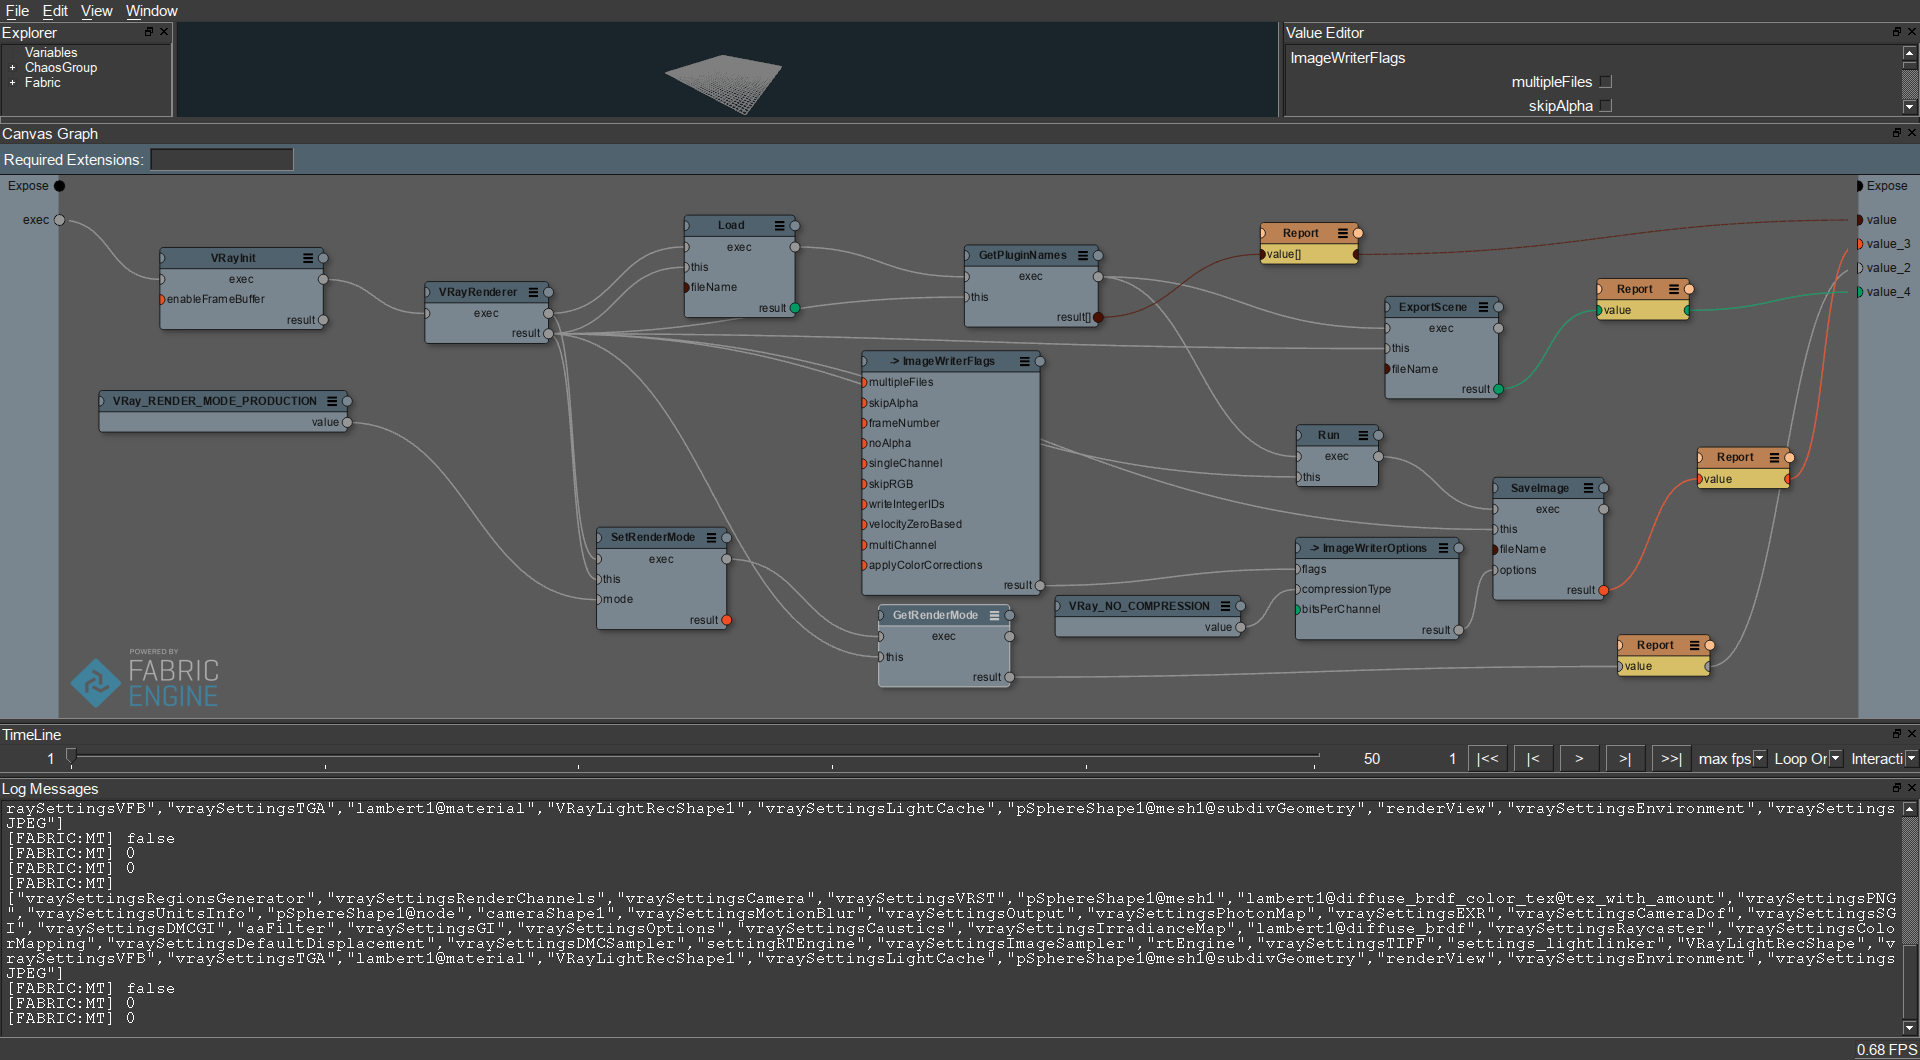Expand the Fabric tree item in Explorer
Image resolution: width=1920 pixels, height=1060 pixels.
click(11, 82)
